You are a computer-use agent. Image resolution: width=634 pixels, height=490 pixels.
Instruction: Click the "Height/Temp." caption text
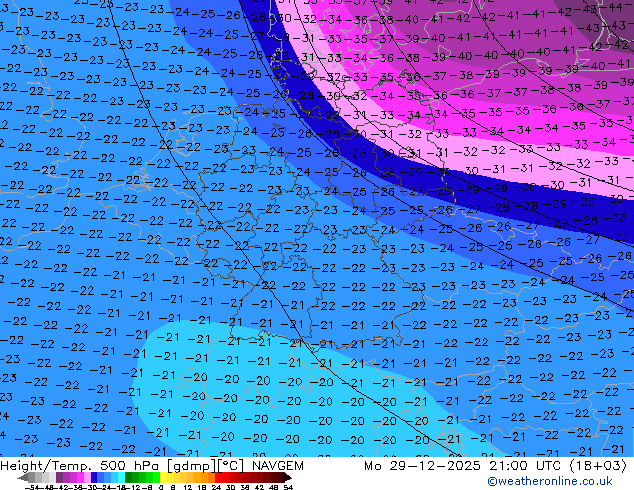coord(47,466)
